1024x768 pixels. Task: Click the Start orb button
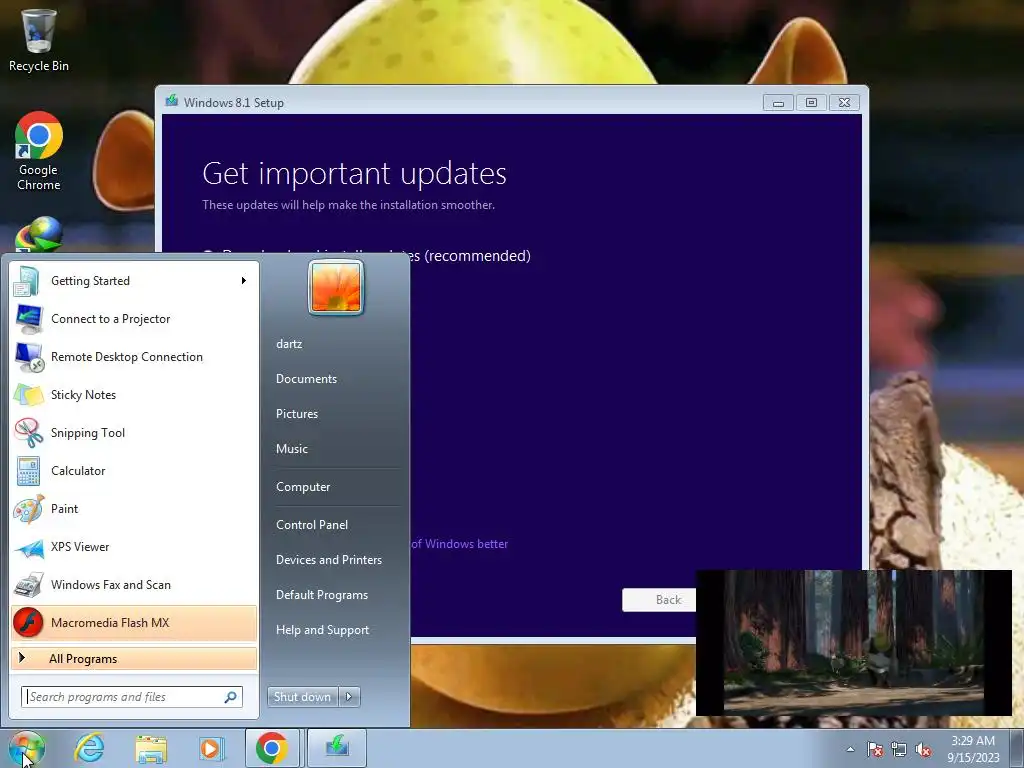point(26,748)
